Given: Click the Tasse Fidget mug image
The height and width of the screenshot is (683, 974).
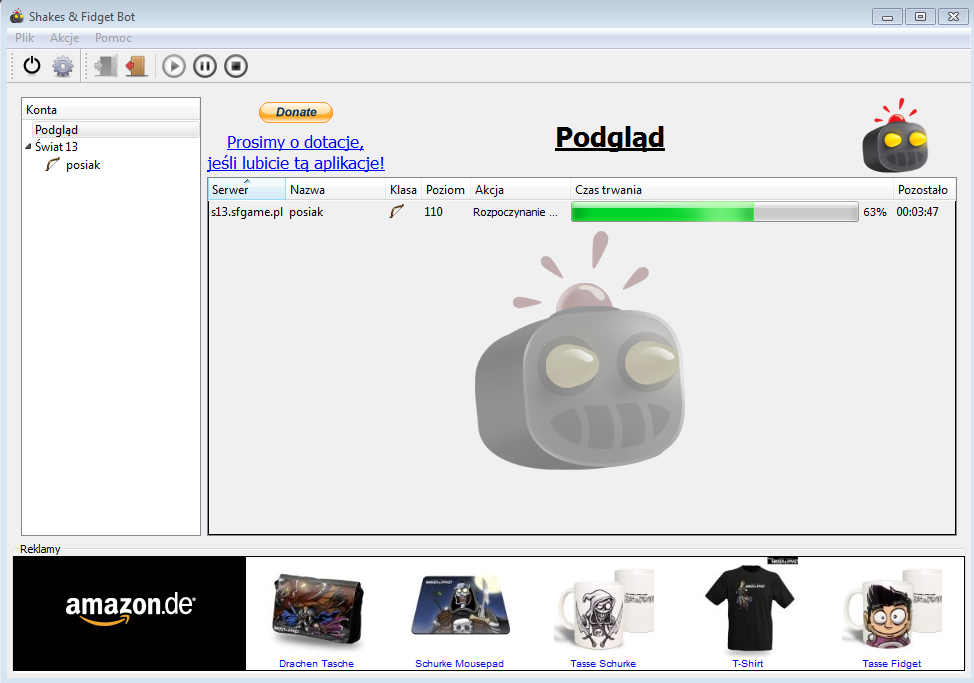Looking at the screenshot, I should pyautogui.click(x=892, y=610).
